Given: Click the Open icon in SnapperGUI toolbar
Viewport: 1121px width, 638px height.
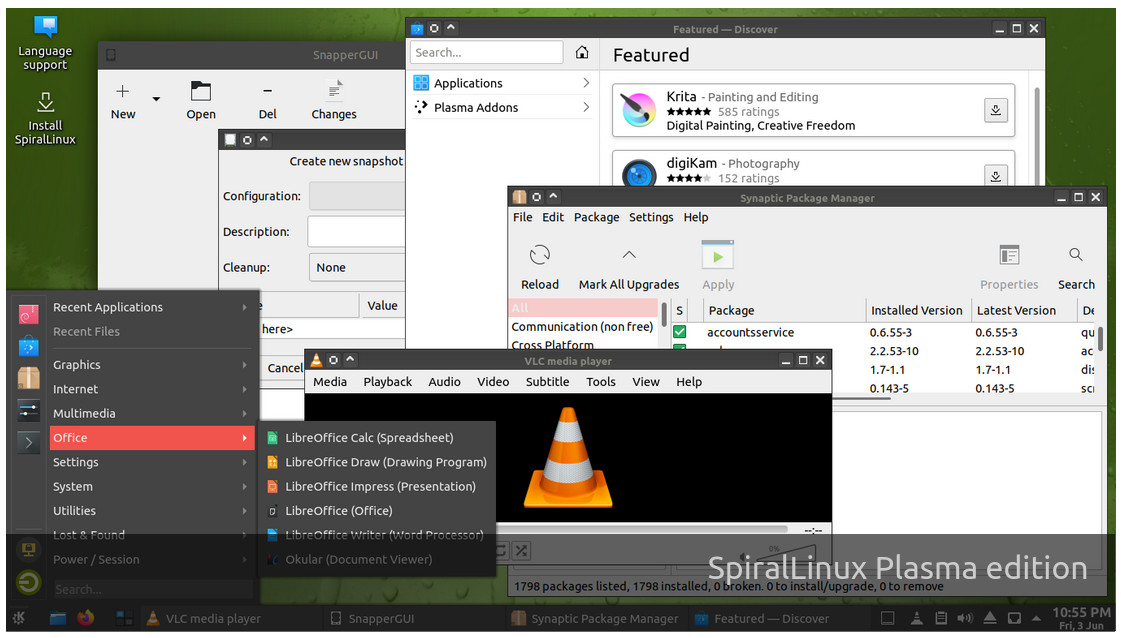Looking at the screenshot, I should 201,92.
